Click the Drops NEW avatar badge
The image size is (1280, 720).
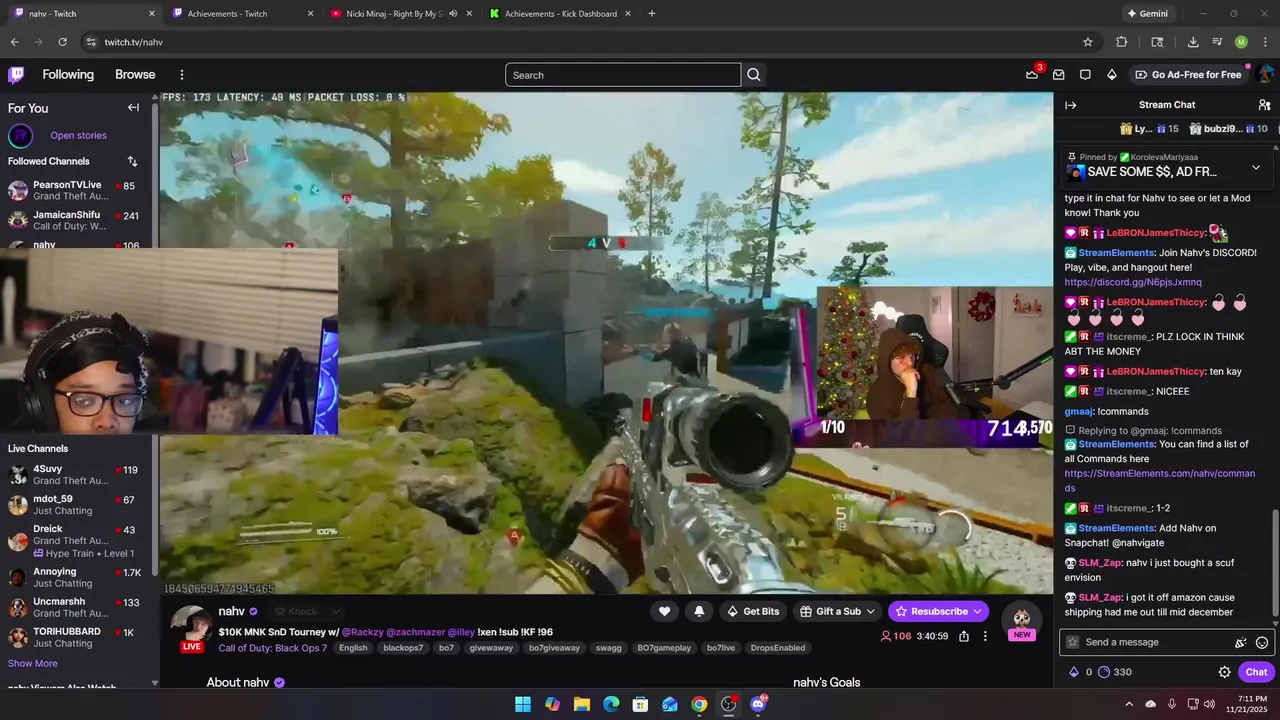point(1021,621)
